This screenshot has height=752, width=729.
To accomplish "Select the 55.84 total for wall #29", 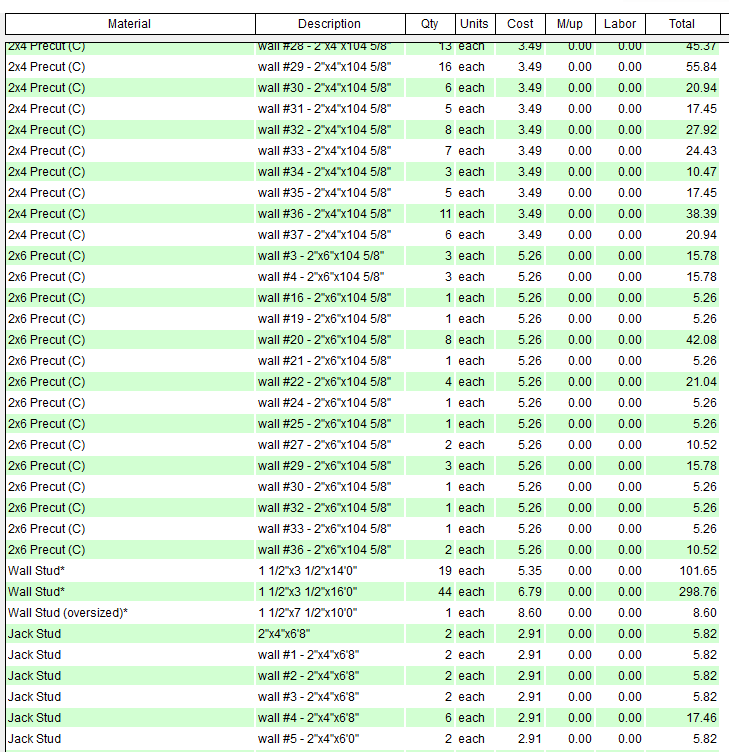I will pyautogui.click(x=701, y=67).
